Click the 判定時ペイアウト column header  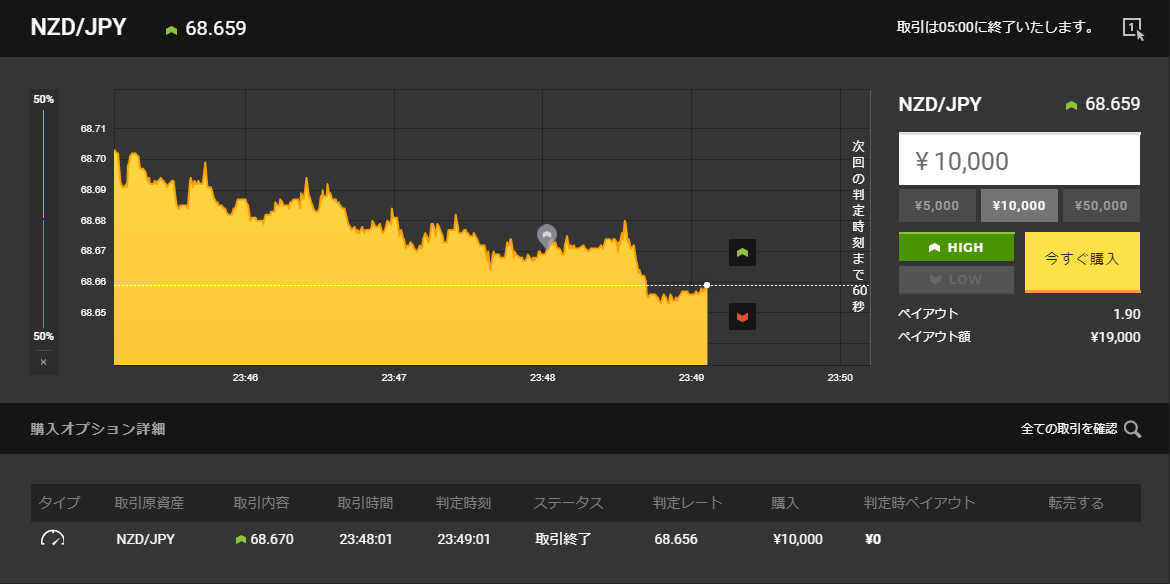click(919, 503)
